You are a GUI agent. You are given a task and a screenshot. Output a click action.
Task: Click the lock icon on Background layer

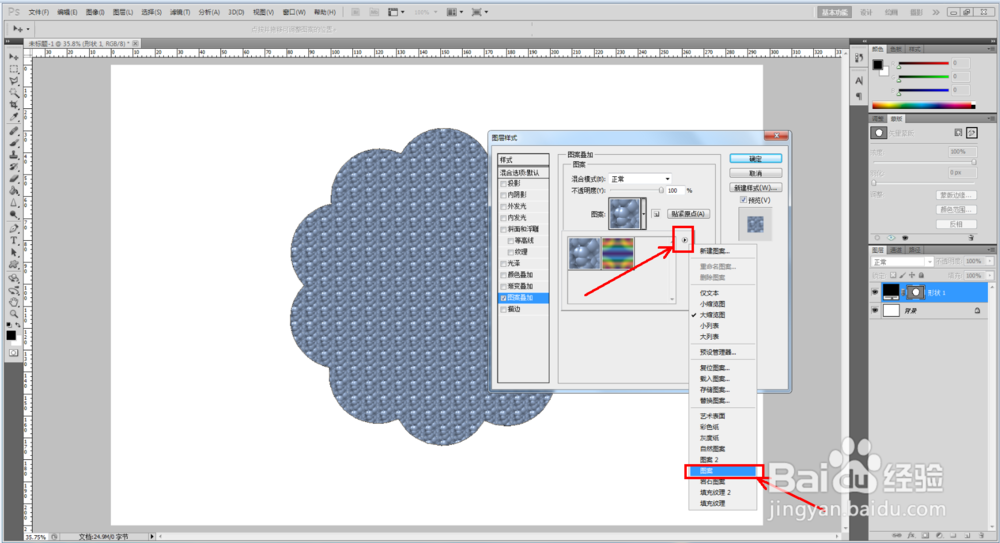coord(977,311)
